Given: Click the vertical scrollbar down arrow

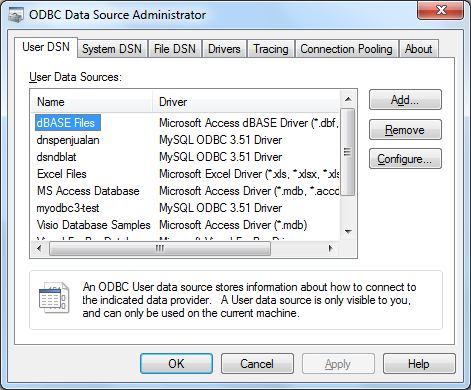Looking at the screenshot, I should tap(348, 231).
